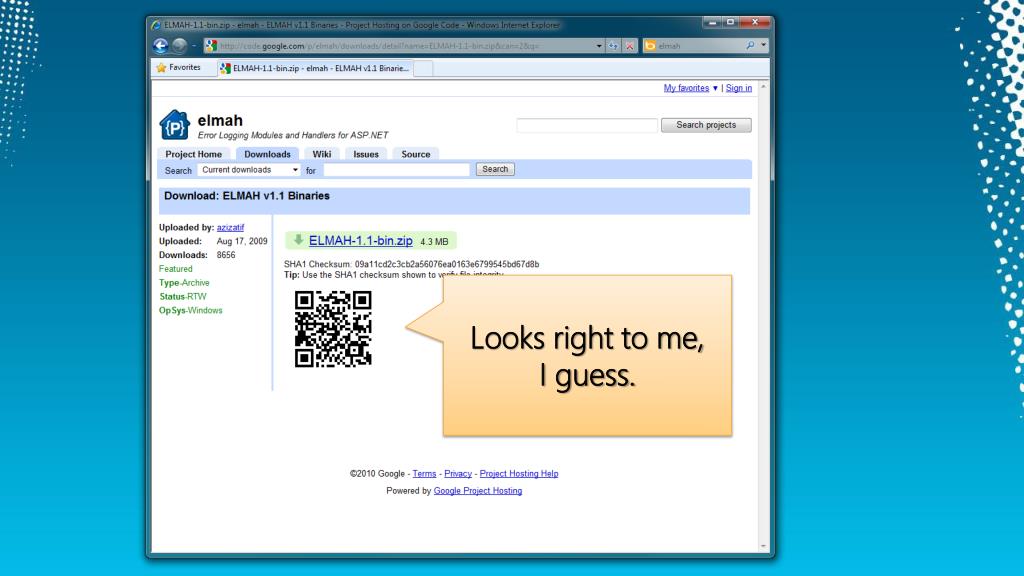Click the Type-Archive label
The height and width of the screenshot is (576, 1024).
pos(184,283)
